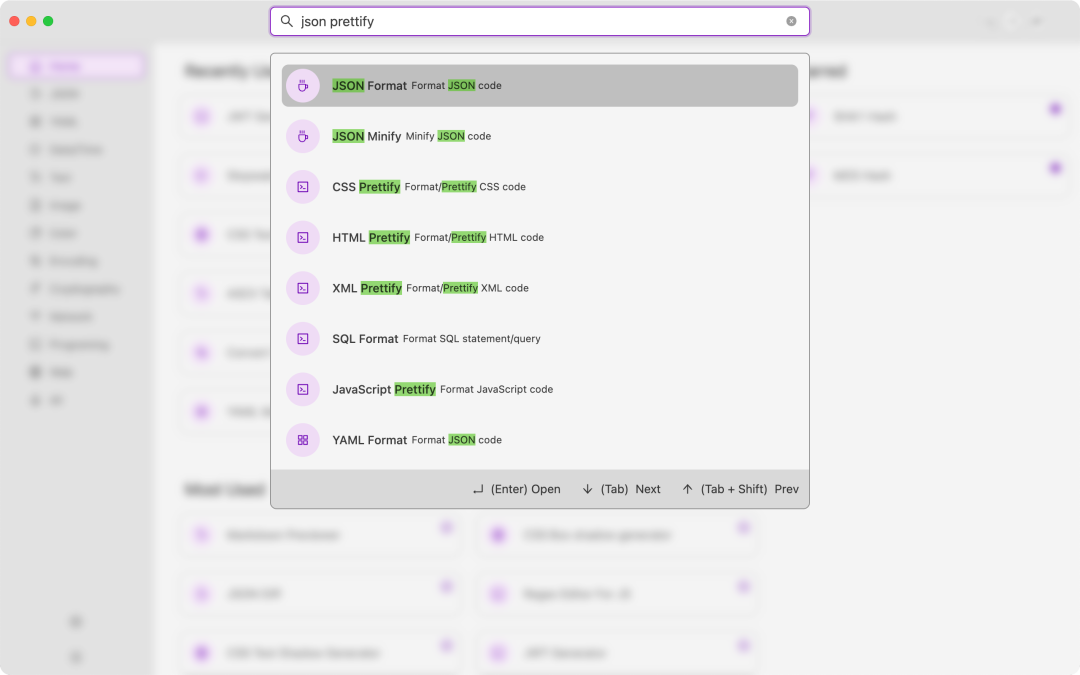This screenshot has width=1080, height=675.
Task: Click the (Tab) Next hint
Action: (x=621, y=489)
